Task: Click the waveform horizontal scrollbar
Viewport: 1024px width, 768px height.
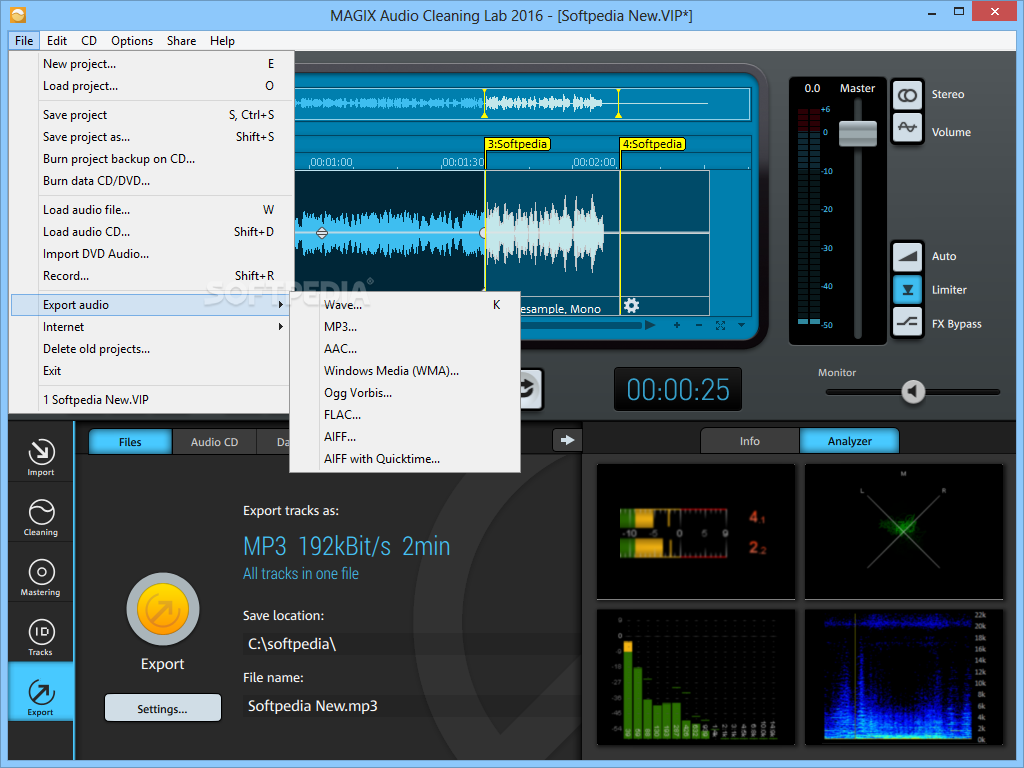Action: [581, 325]
